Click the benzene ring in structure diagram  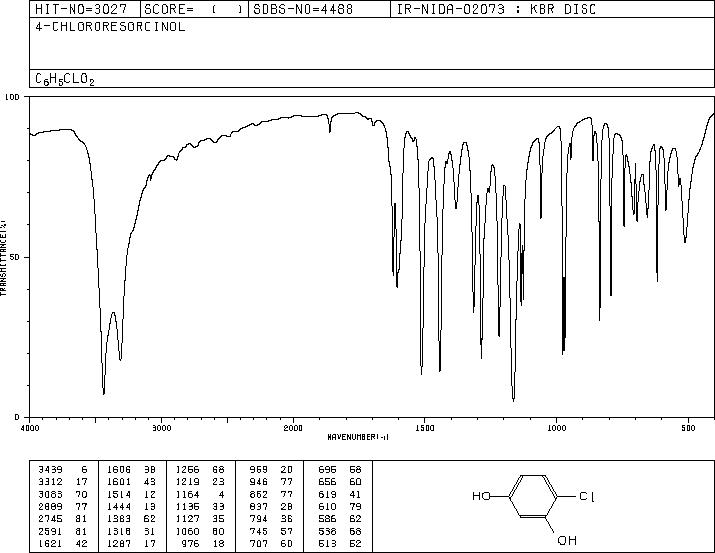coord(533,496)
